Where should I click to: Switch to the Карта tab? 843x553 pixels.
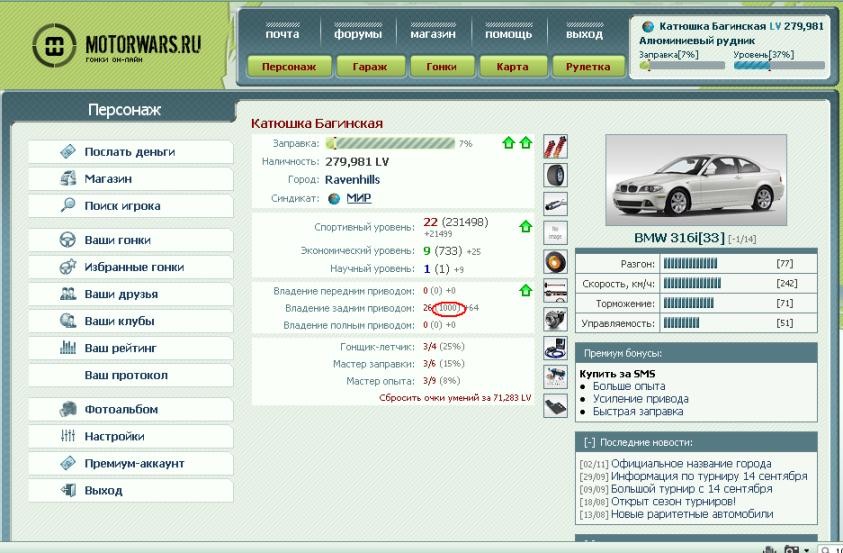coord(513,67)
